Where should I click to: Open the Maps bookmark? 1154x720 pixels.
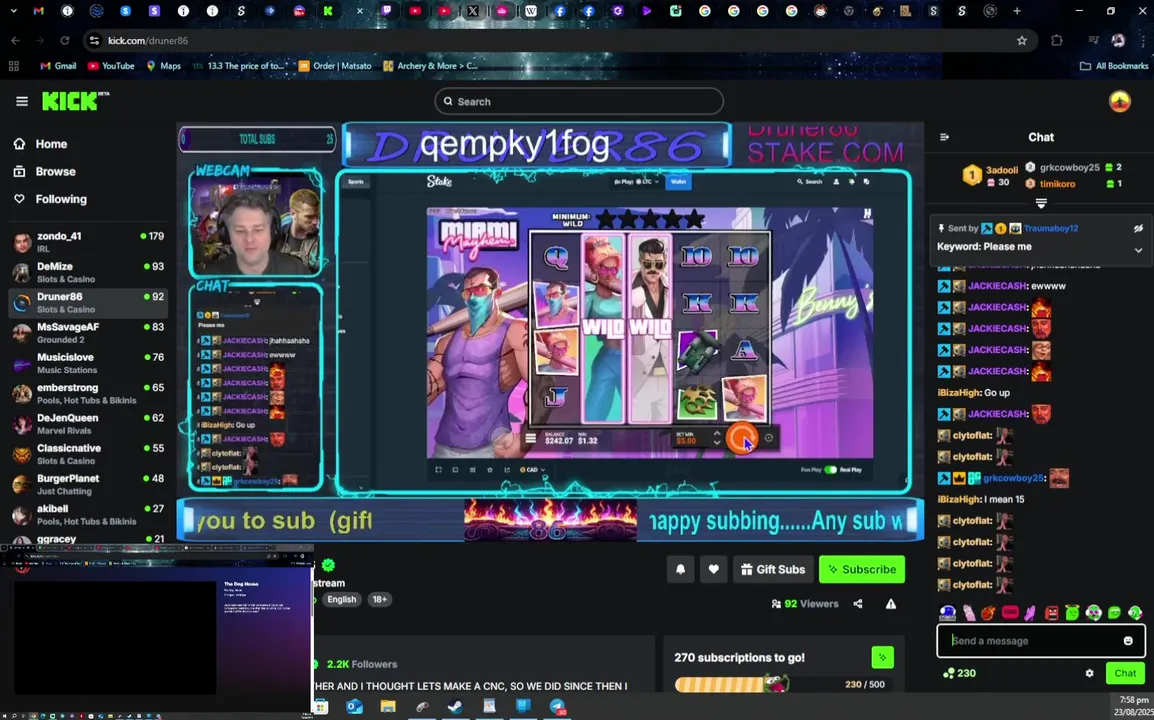point(163,66)
